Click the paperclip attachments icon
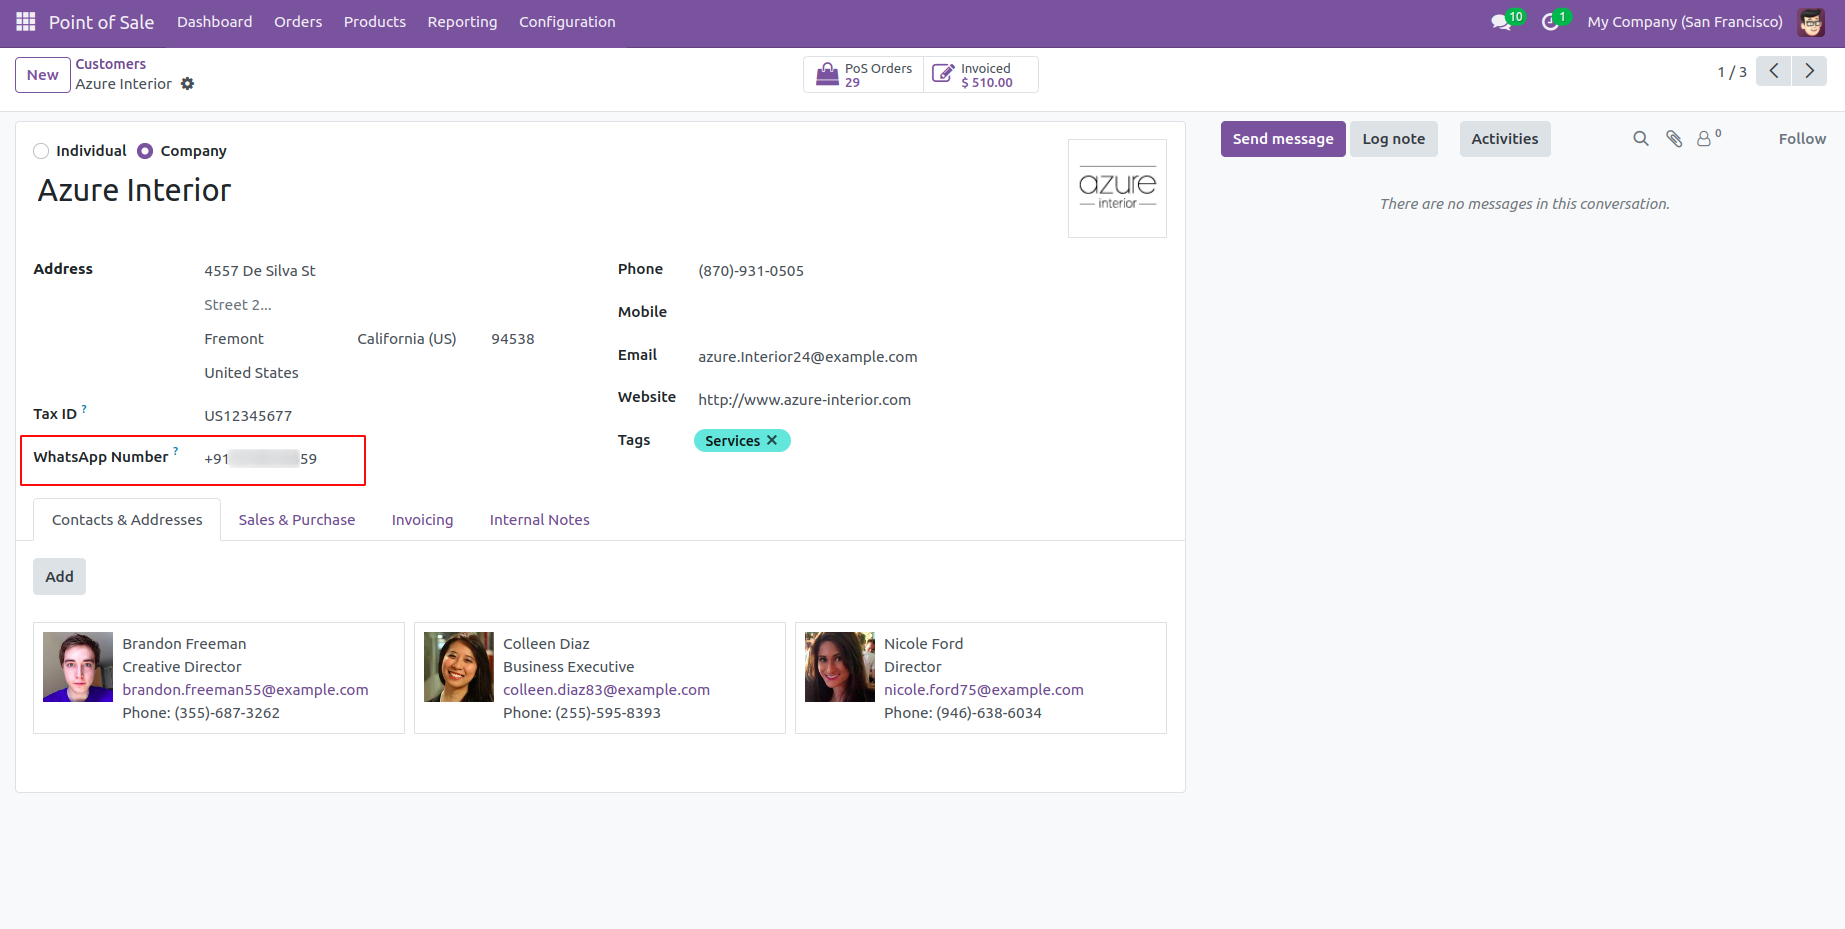This screenshot has height=929, width=1845. point(1674,139)
